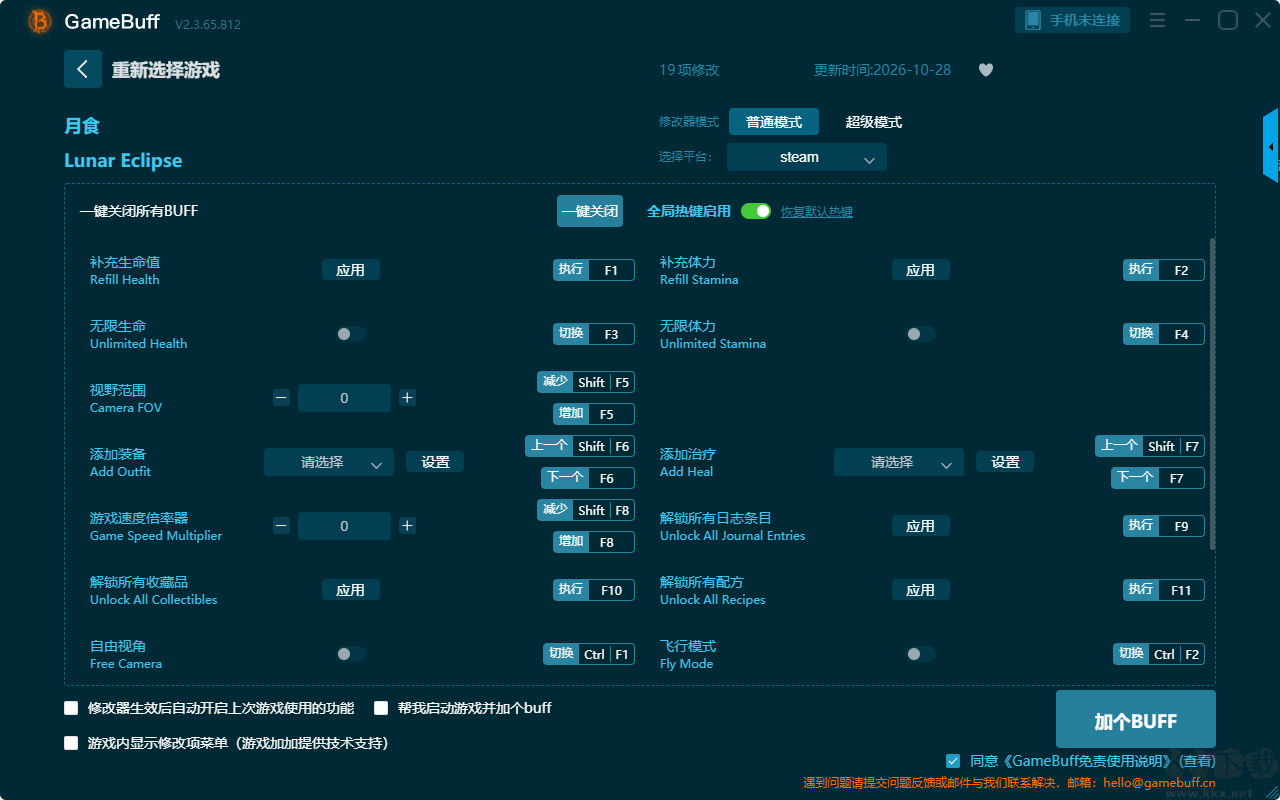Click the GameBuff logo icon

click(x=40, y=21)
